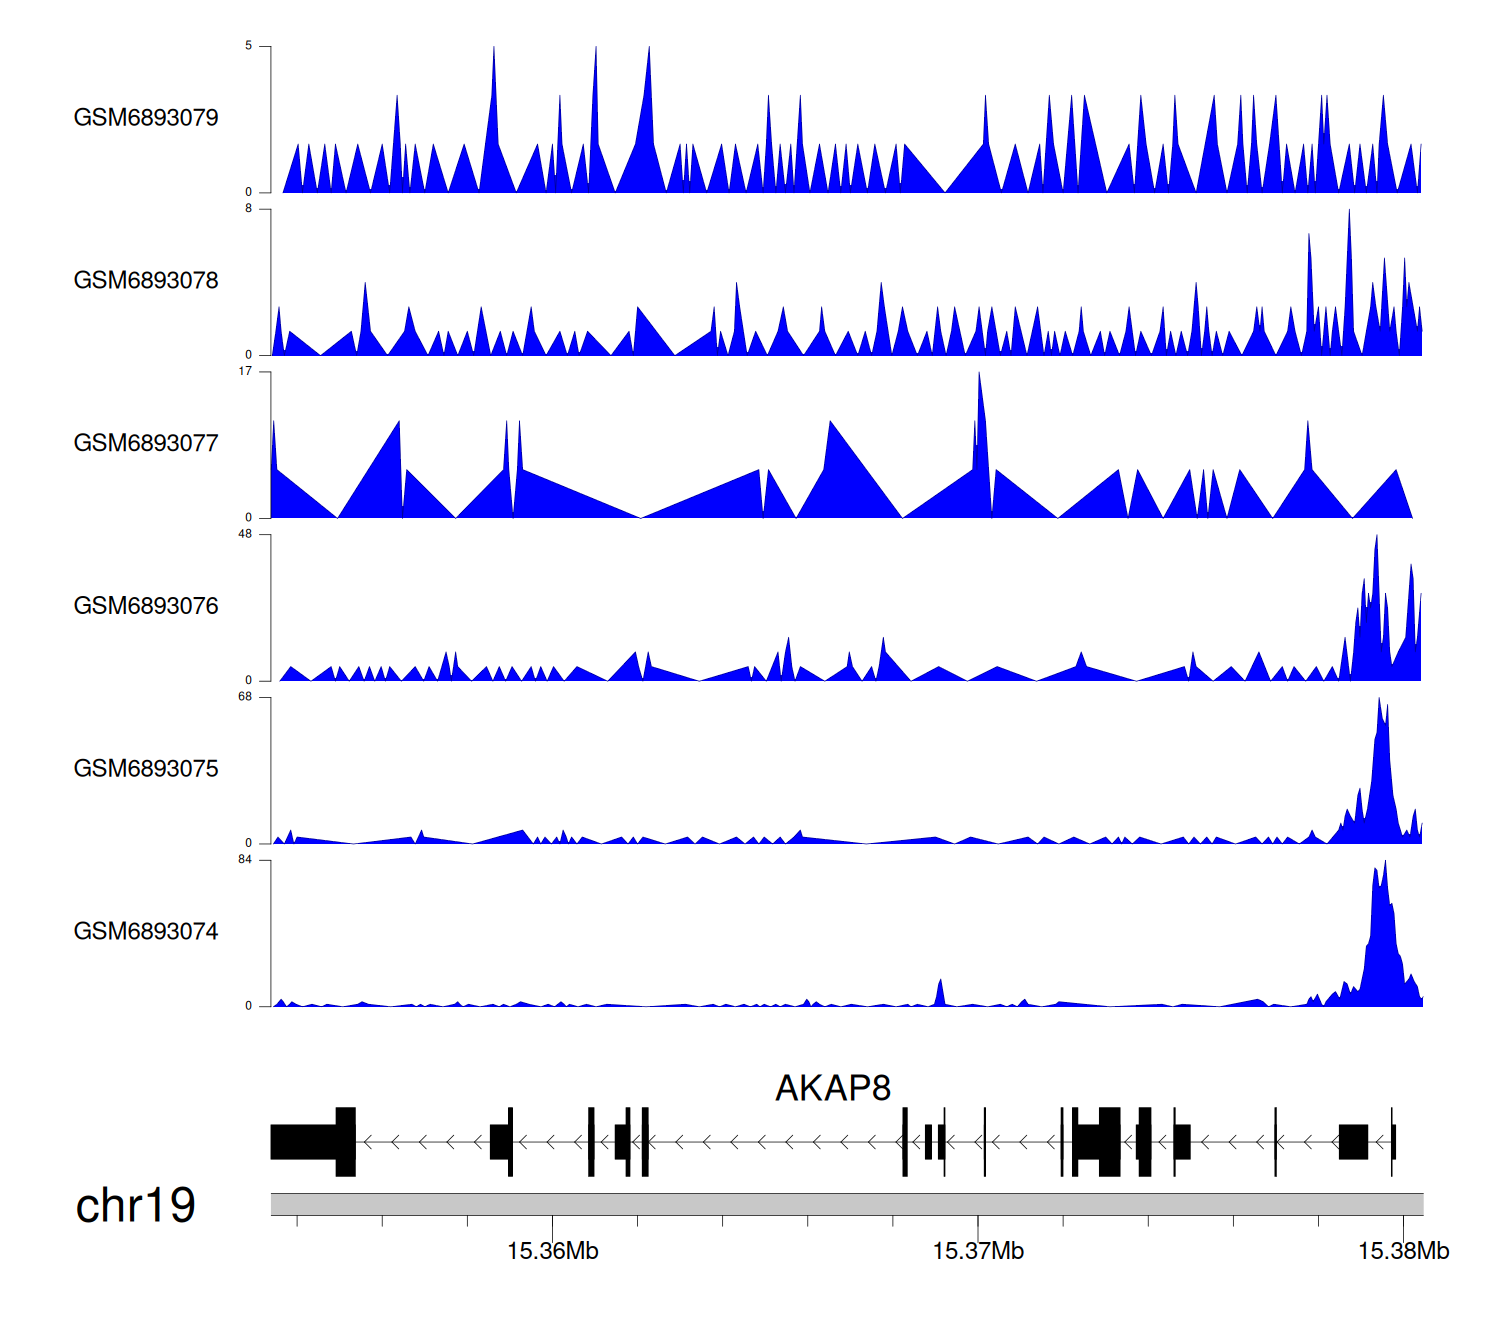The height and width of the screenshot is (1320, 1500).
Task: Click the gray chromosome ideogram bar
Action: pos(846,1204)
